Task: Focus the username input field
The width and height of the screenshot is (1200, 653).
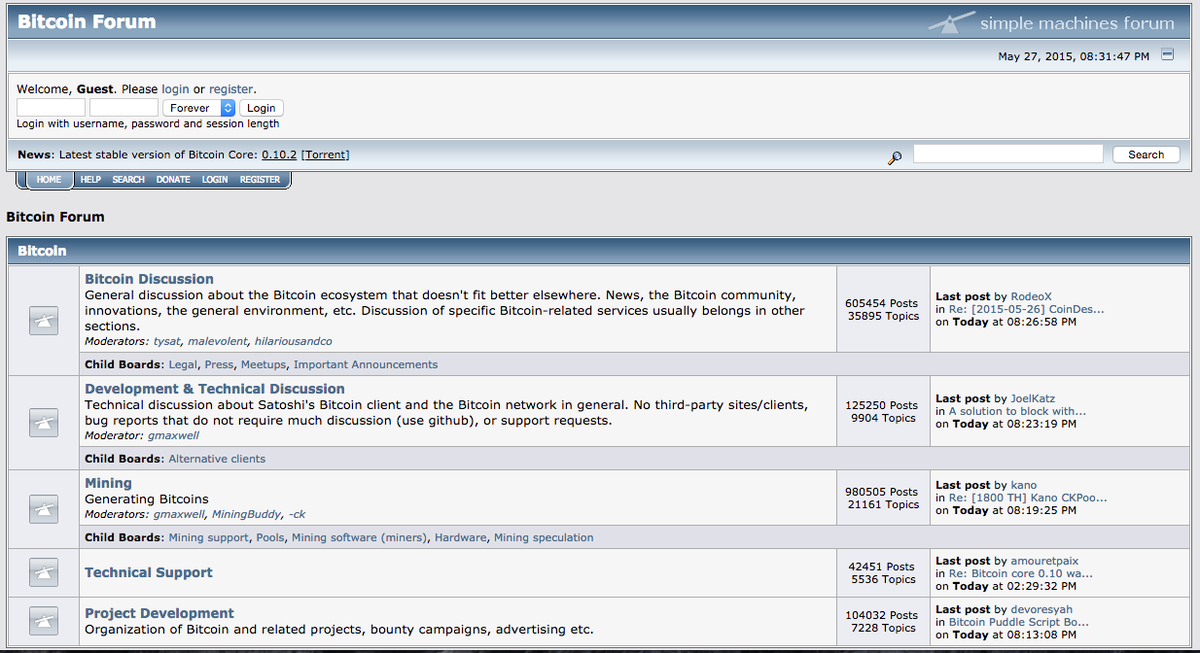Action: [x=51, y=107]
